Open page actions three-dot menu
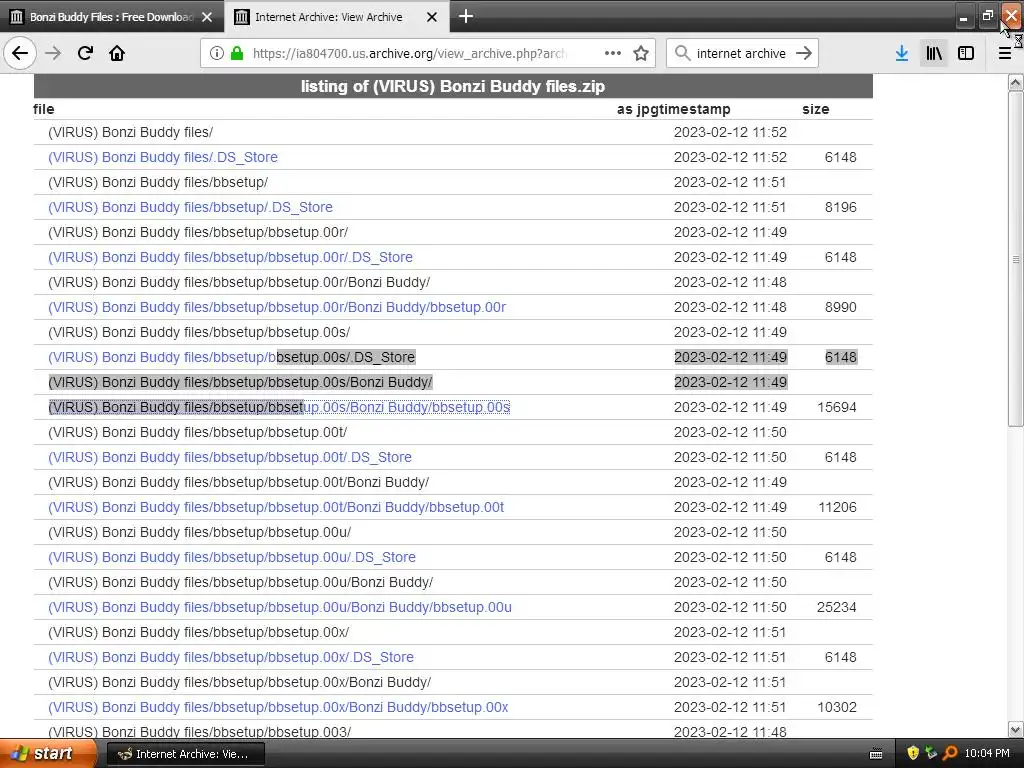 pos(613,53)
